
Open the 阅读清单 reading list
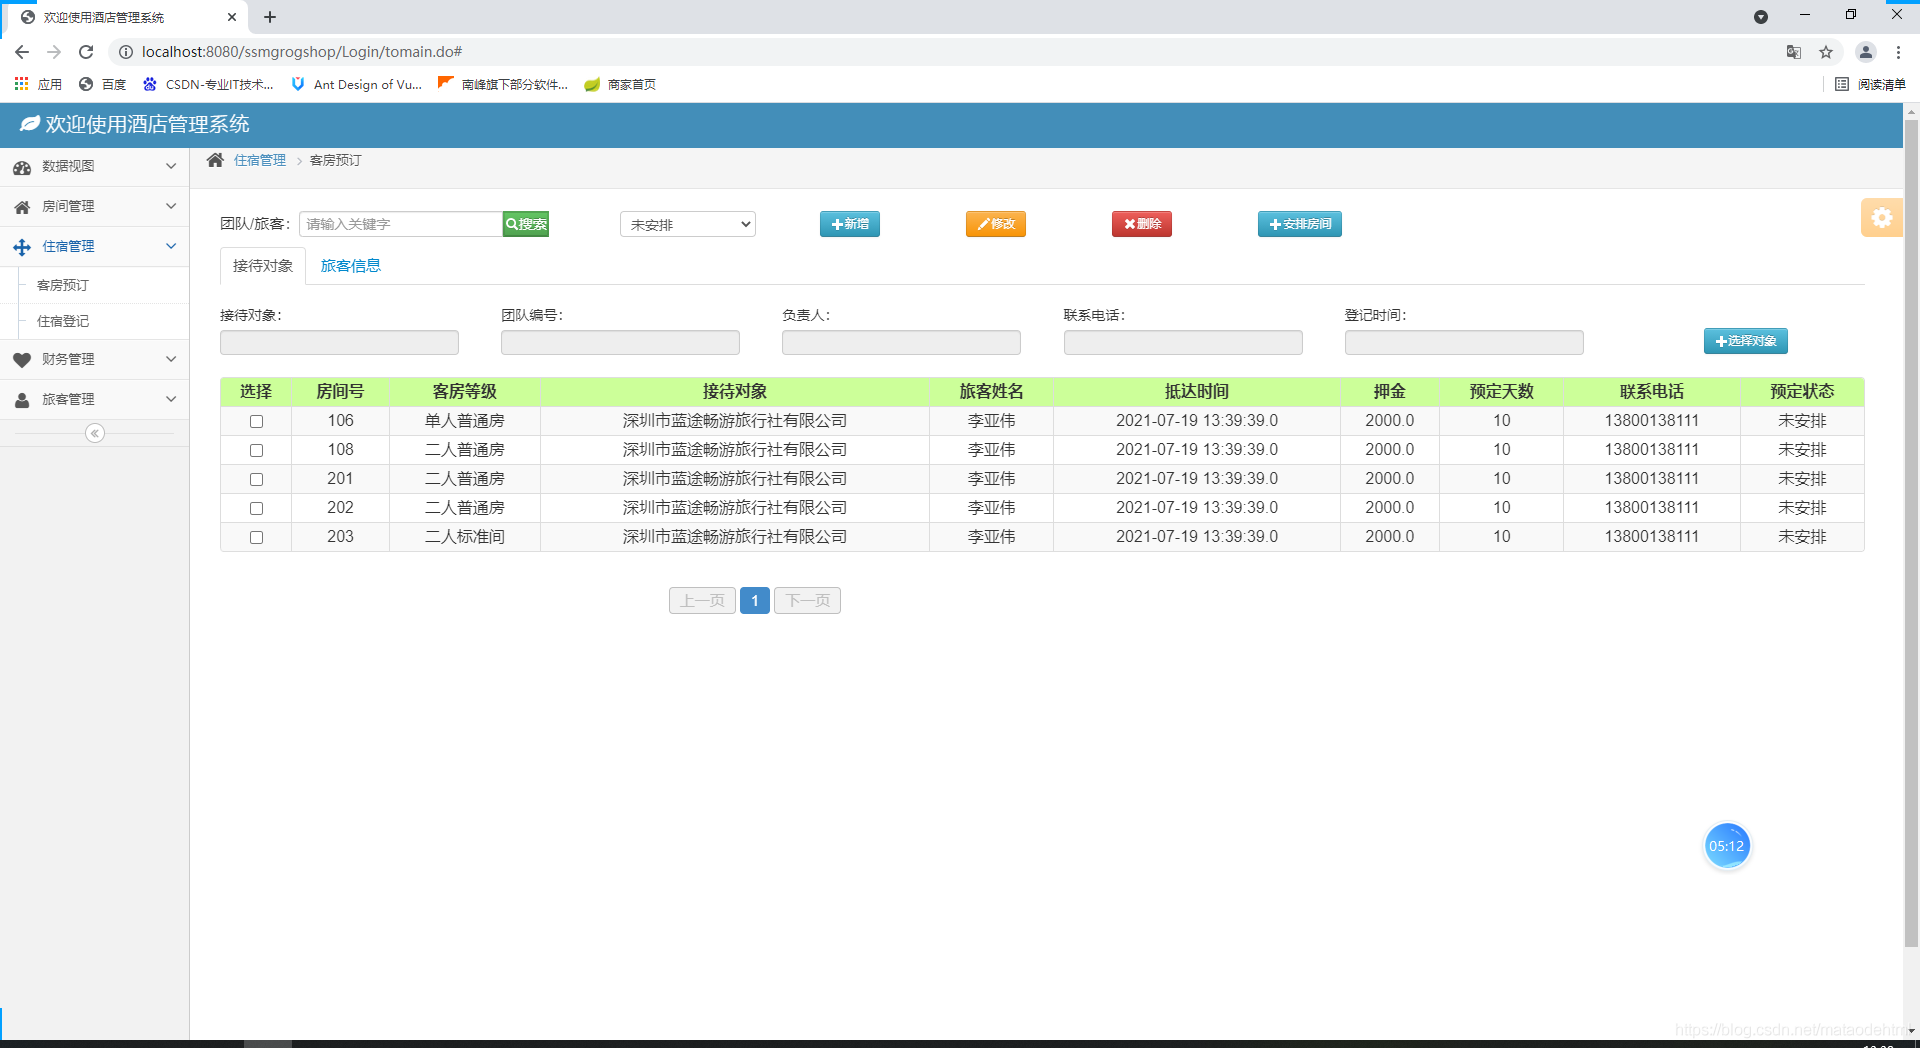click(1870, 84)
